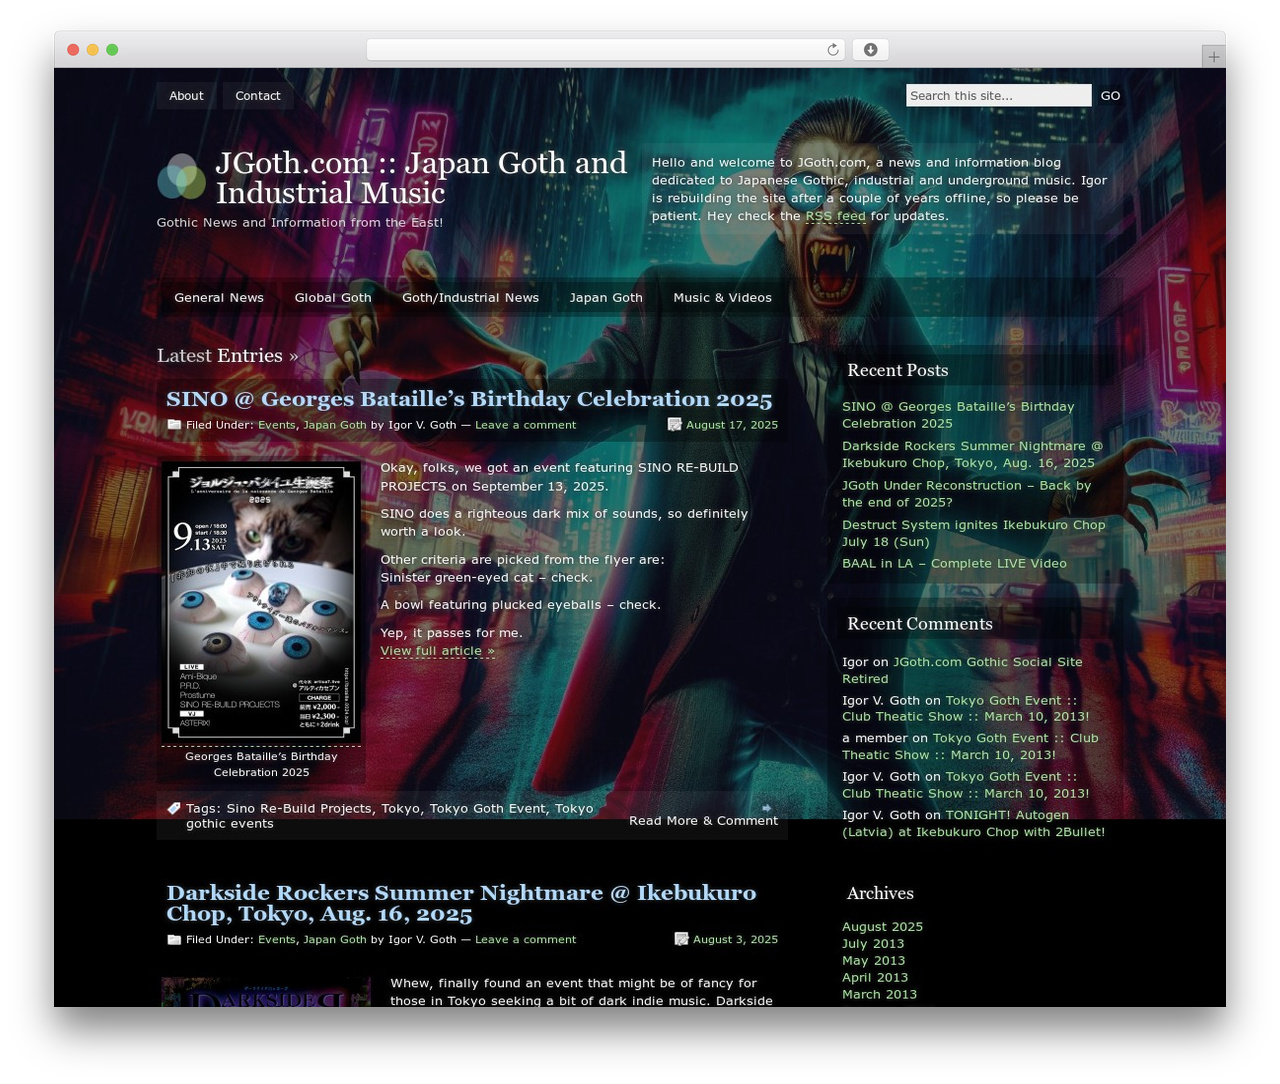Open the SINO @ Georges Bataille's Birthday post title

(469, 399)
